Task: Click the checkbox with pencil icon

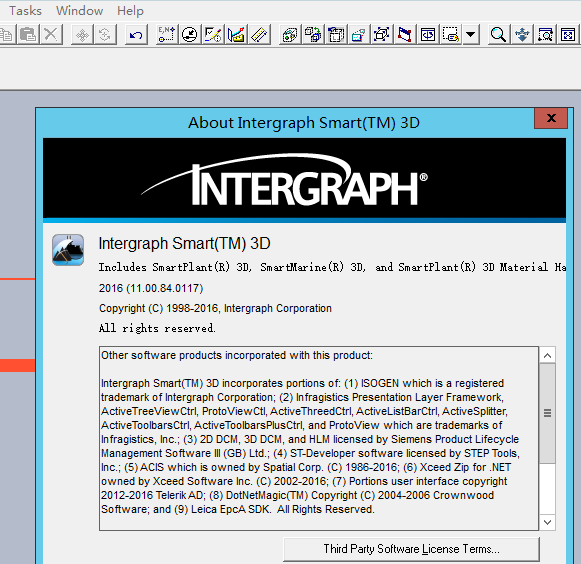Action: click(213, 35)
